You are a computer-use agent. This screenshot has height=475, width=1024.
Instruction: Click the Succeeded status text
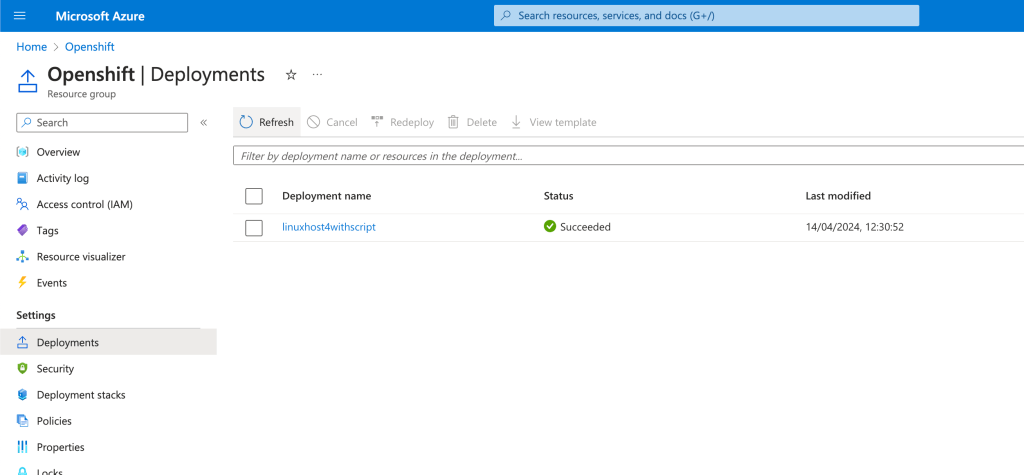(x=585, y=227)
